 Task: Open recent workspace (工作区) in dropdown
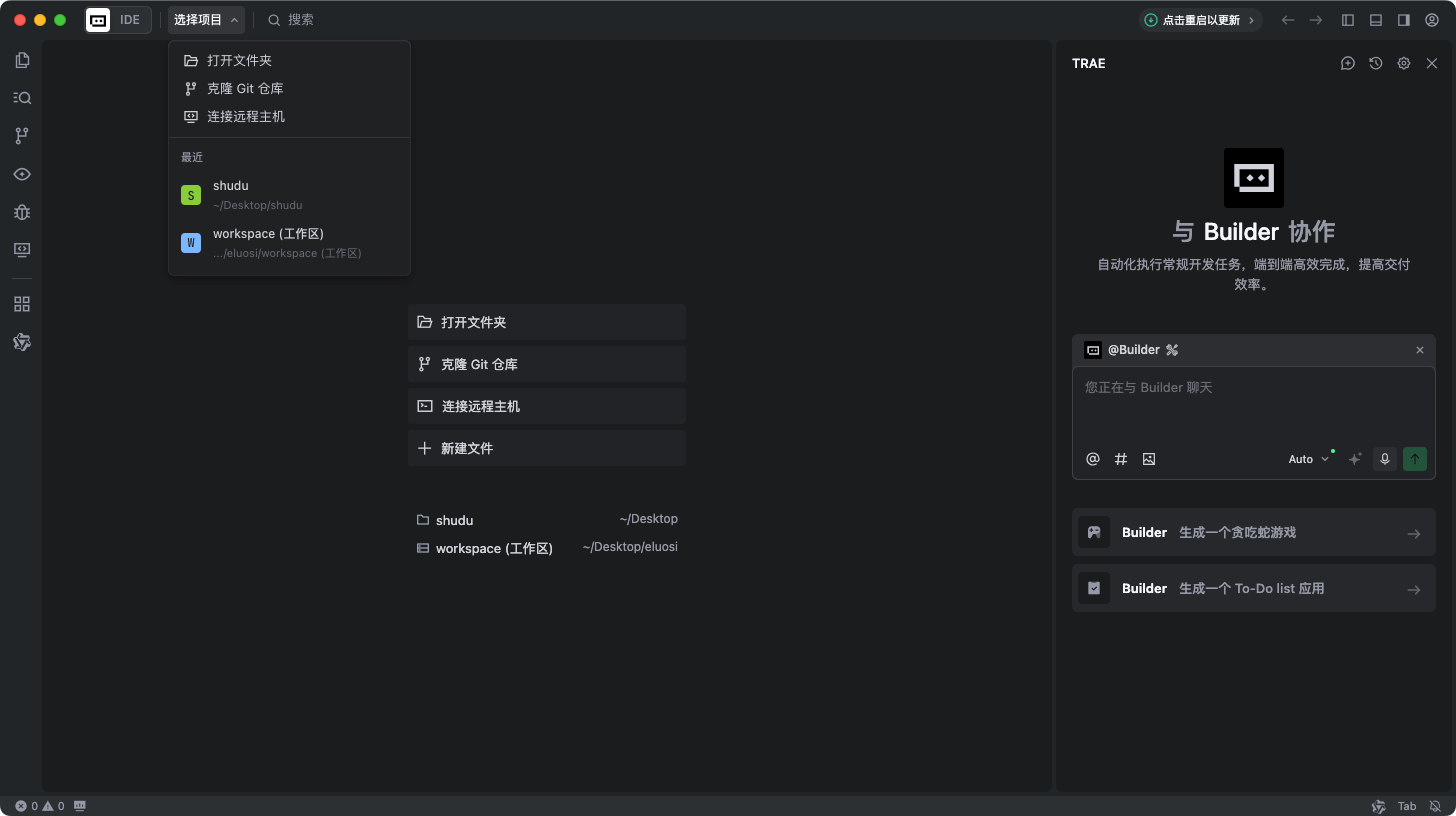(x=290, y=243)
